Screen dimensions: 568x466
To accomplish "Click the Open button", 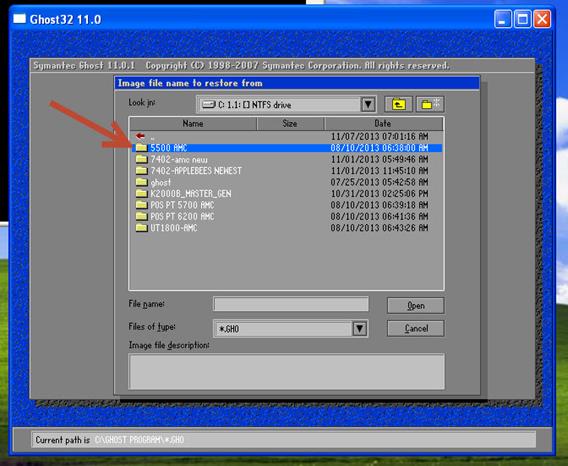I will click(415, 306).
